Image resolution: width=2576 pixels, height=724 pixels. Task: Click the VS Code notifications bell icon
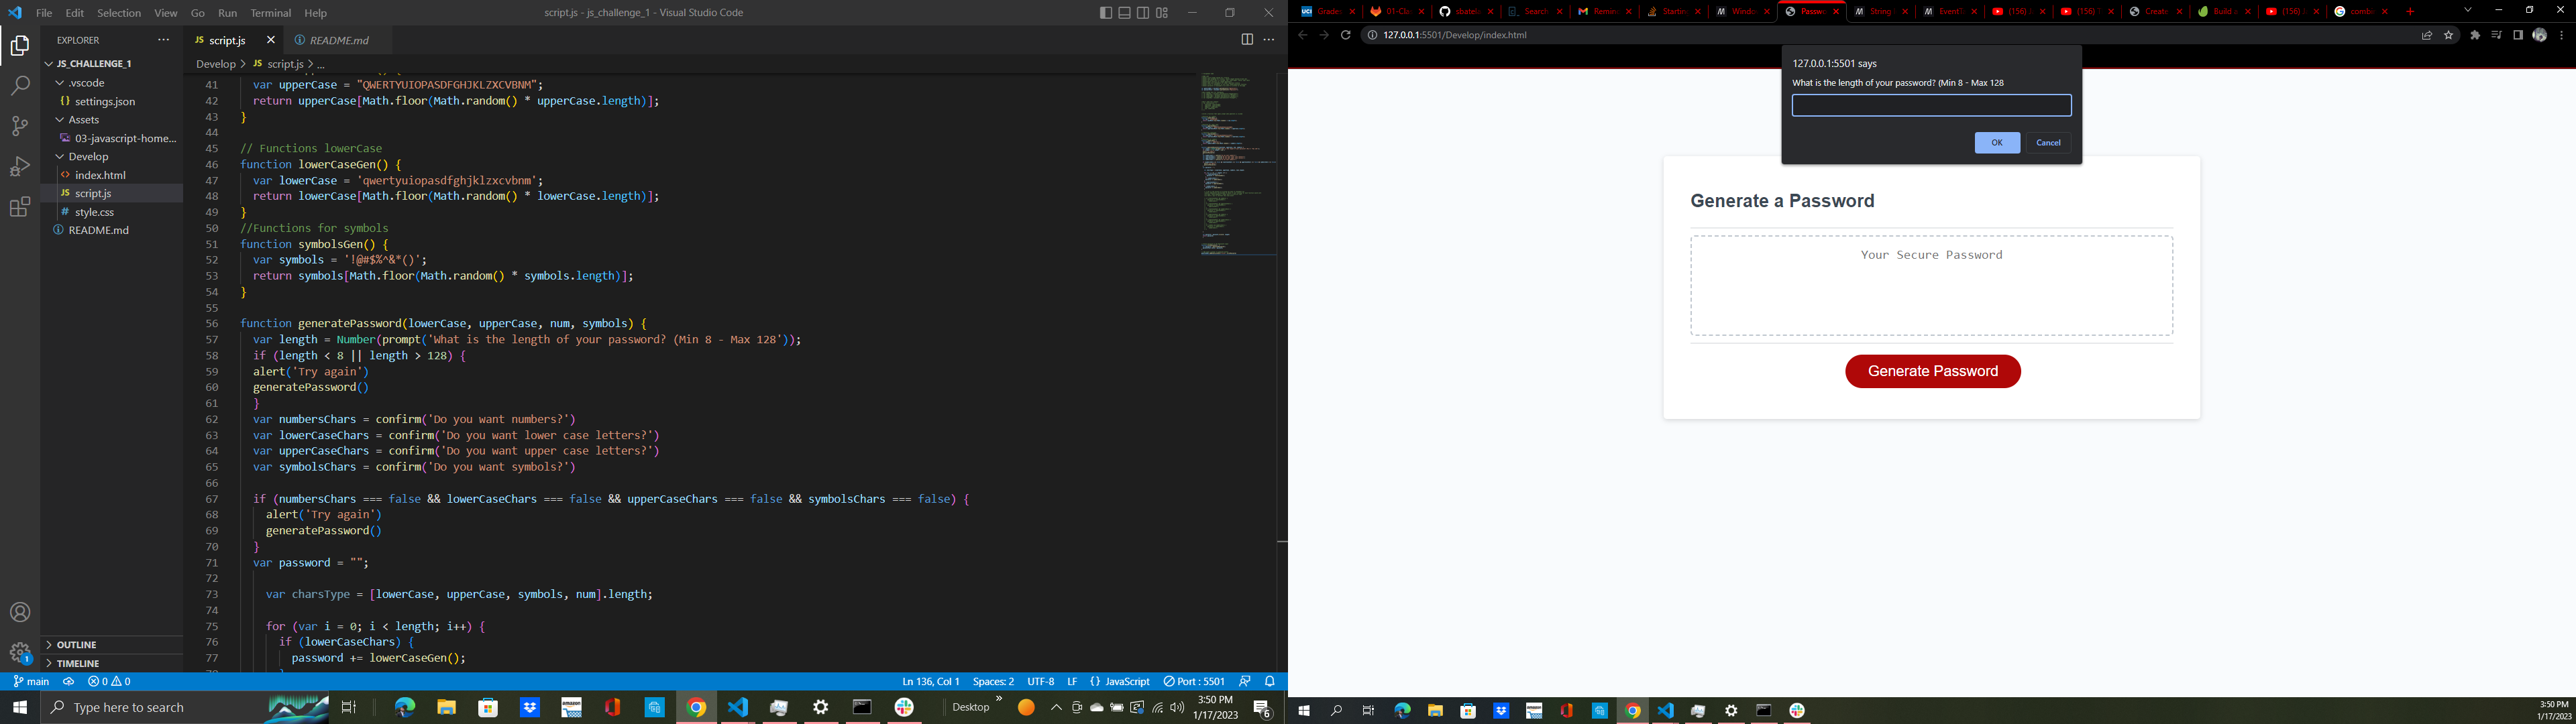(1270, 681)
